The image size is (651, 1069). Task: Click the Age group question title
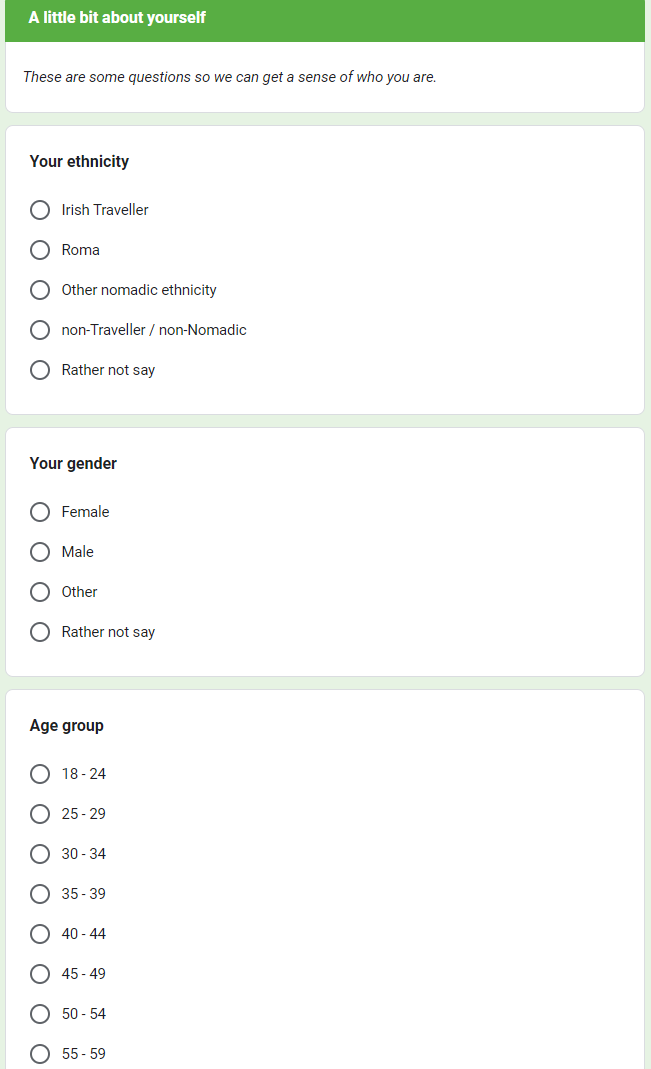coord(67,726)
